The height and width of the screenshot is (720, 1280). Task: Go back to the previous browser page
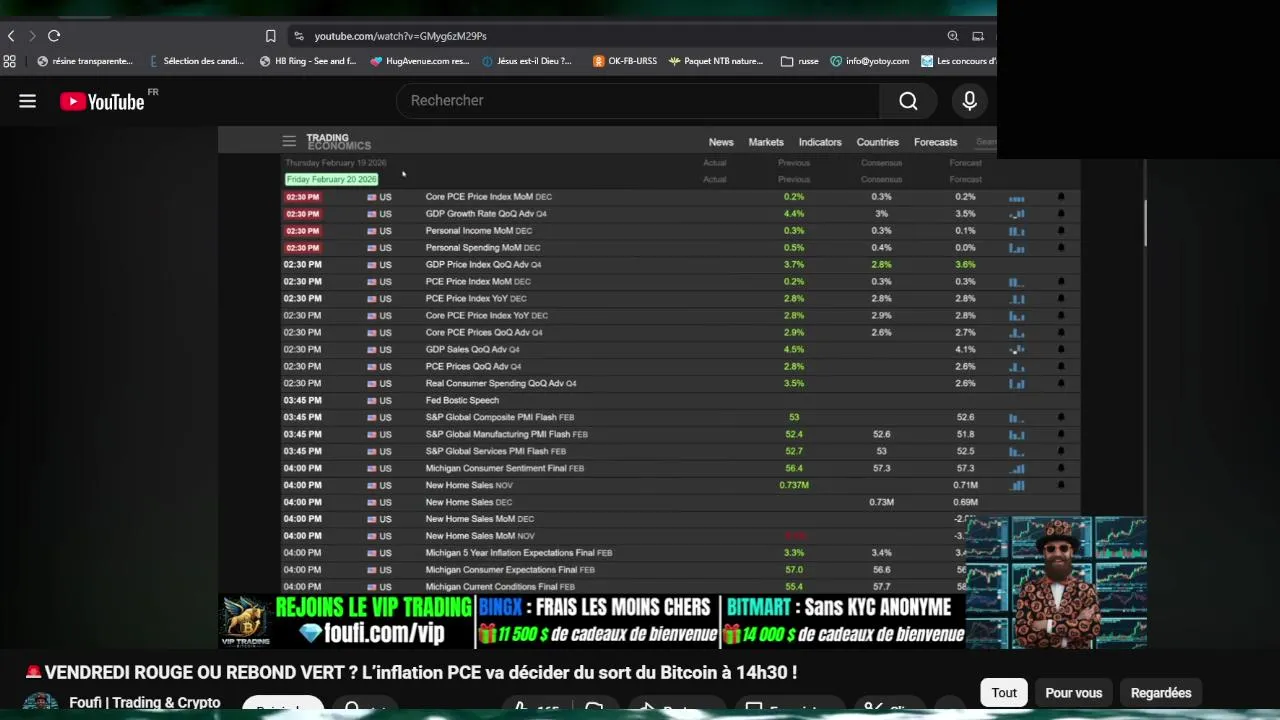[11, 36]
